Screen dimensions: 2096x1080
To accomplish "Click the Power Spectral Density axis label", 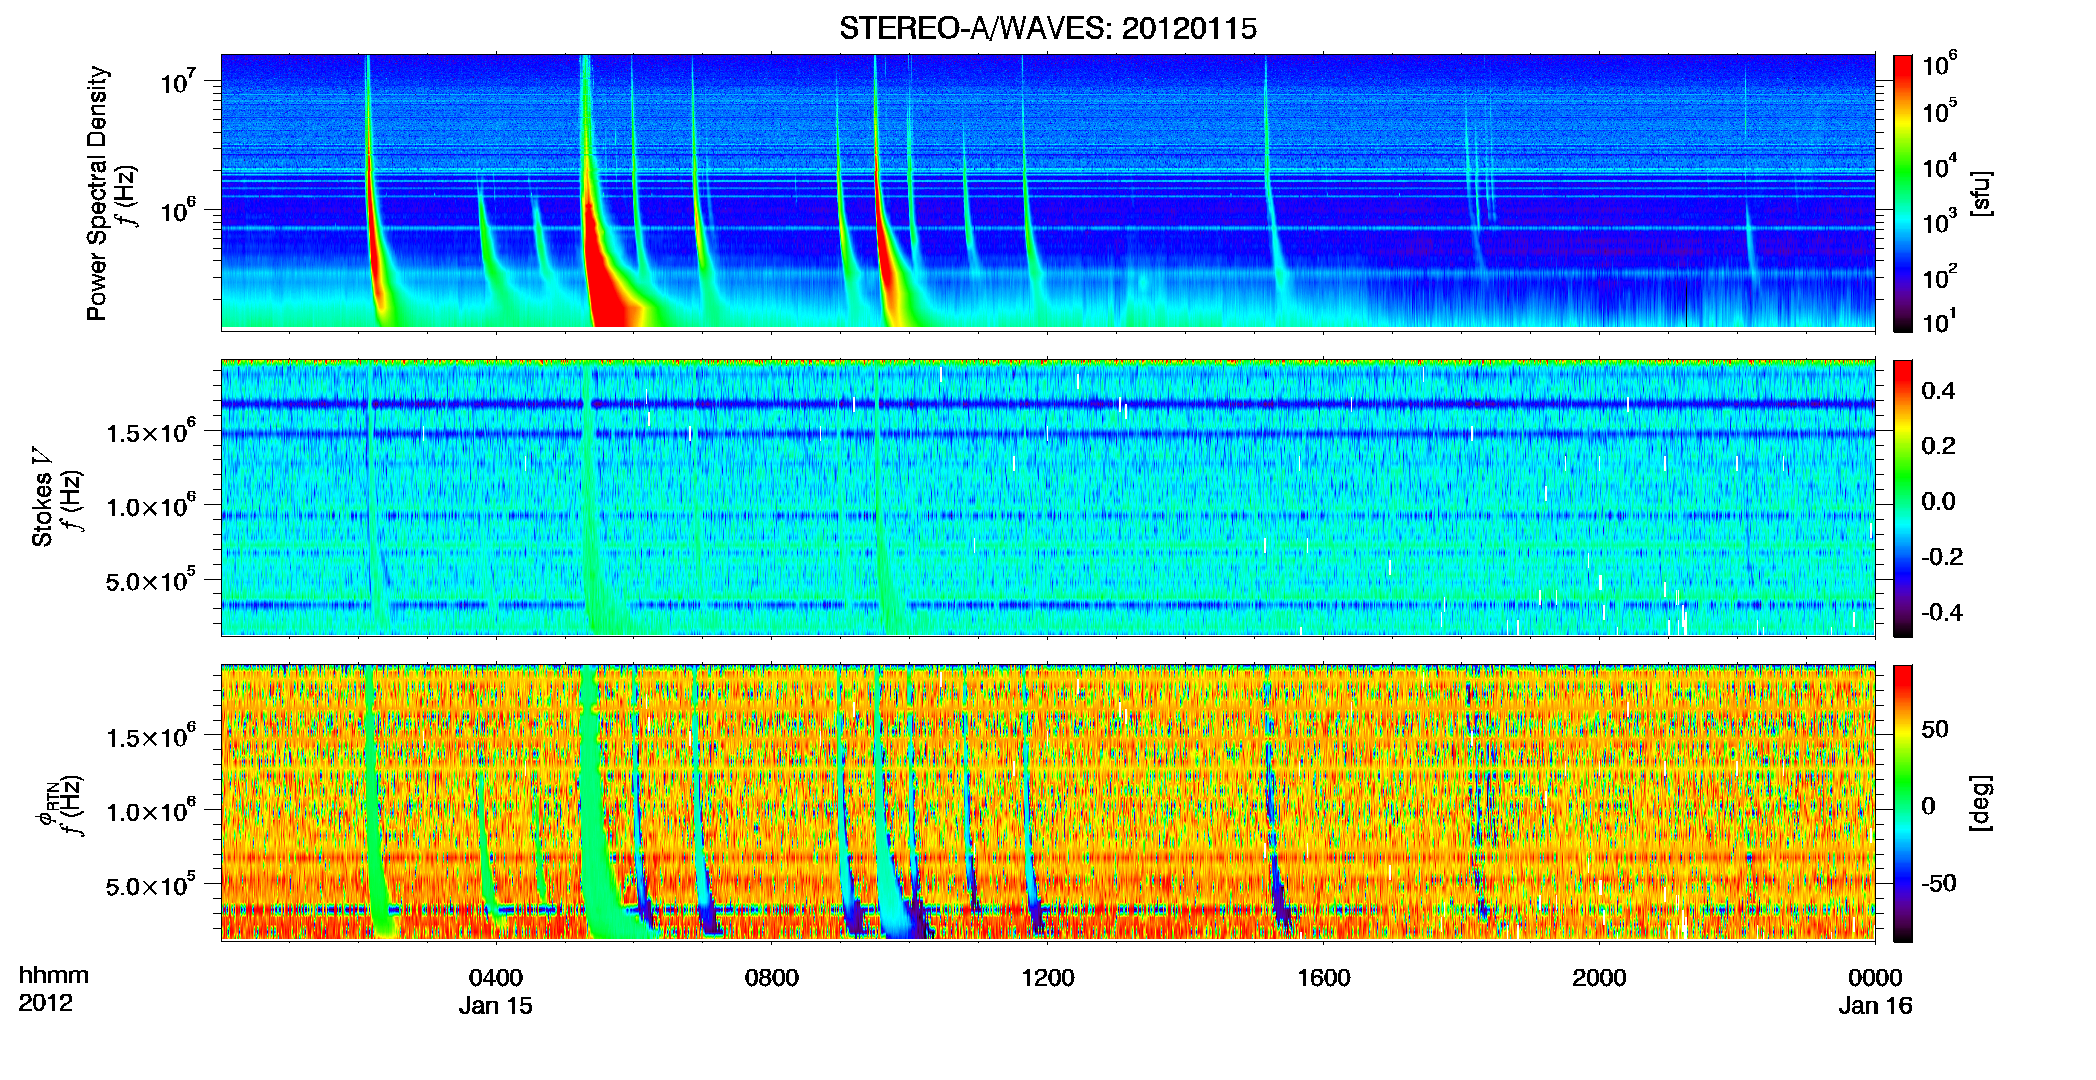I will (97, 193).
